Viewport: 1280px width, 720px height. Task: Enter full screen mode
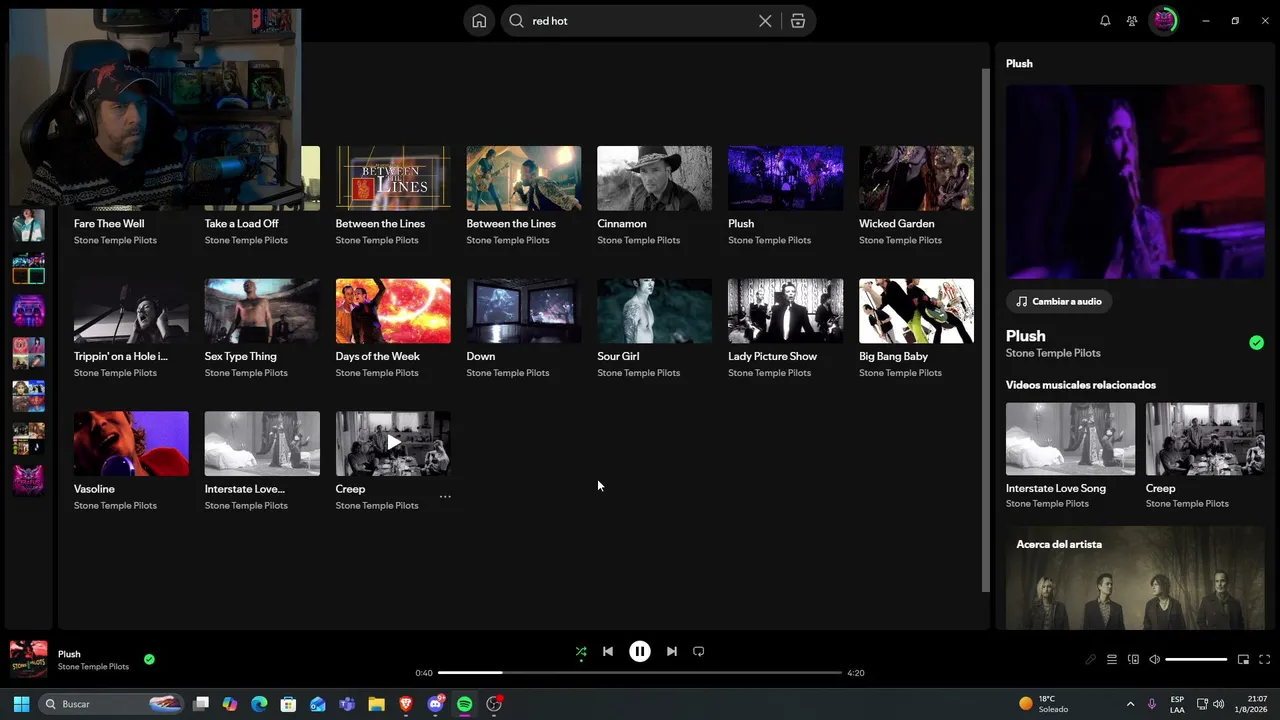tap(1265, 660)
